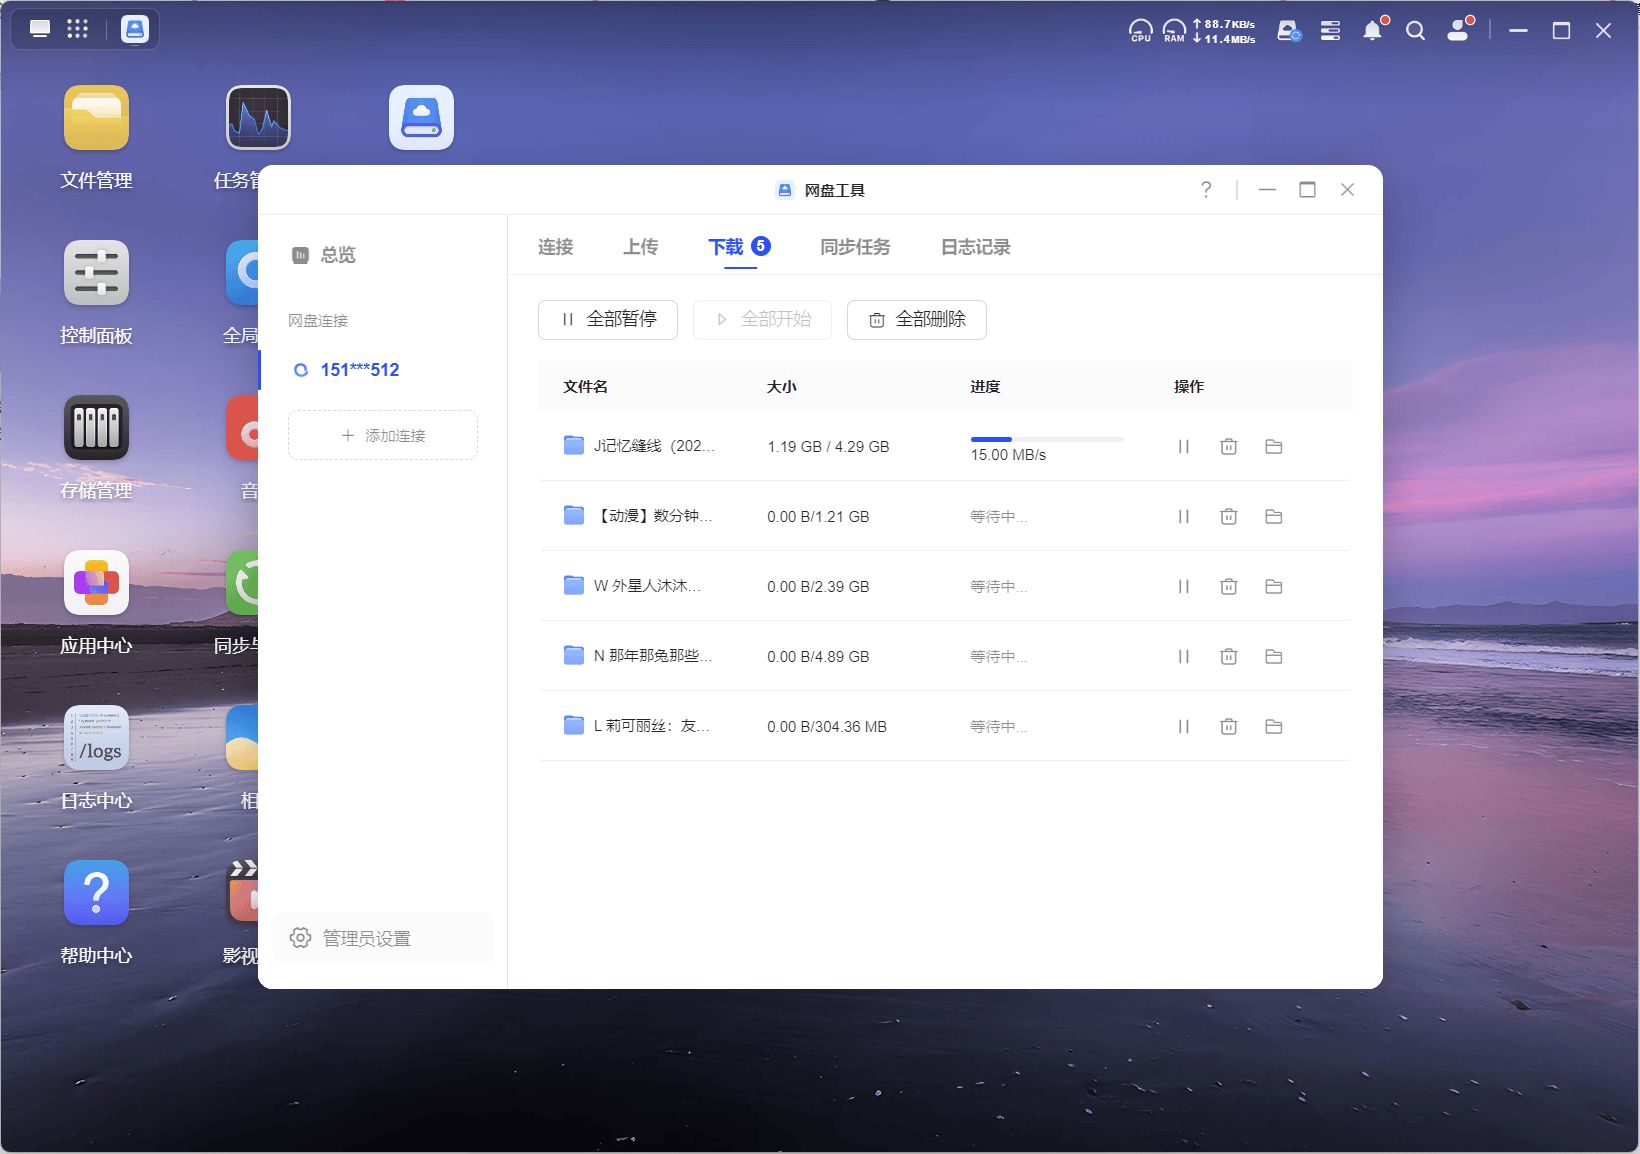Open 总览 in the sidebar
The image size is (1640, 1154).
click(x=338, y=255)
